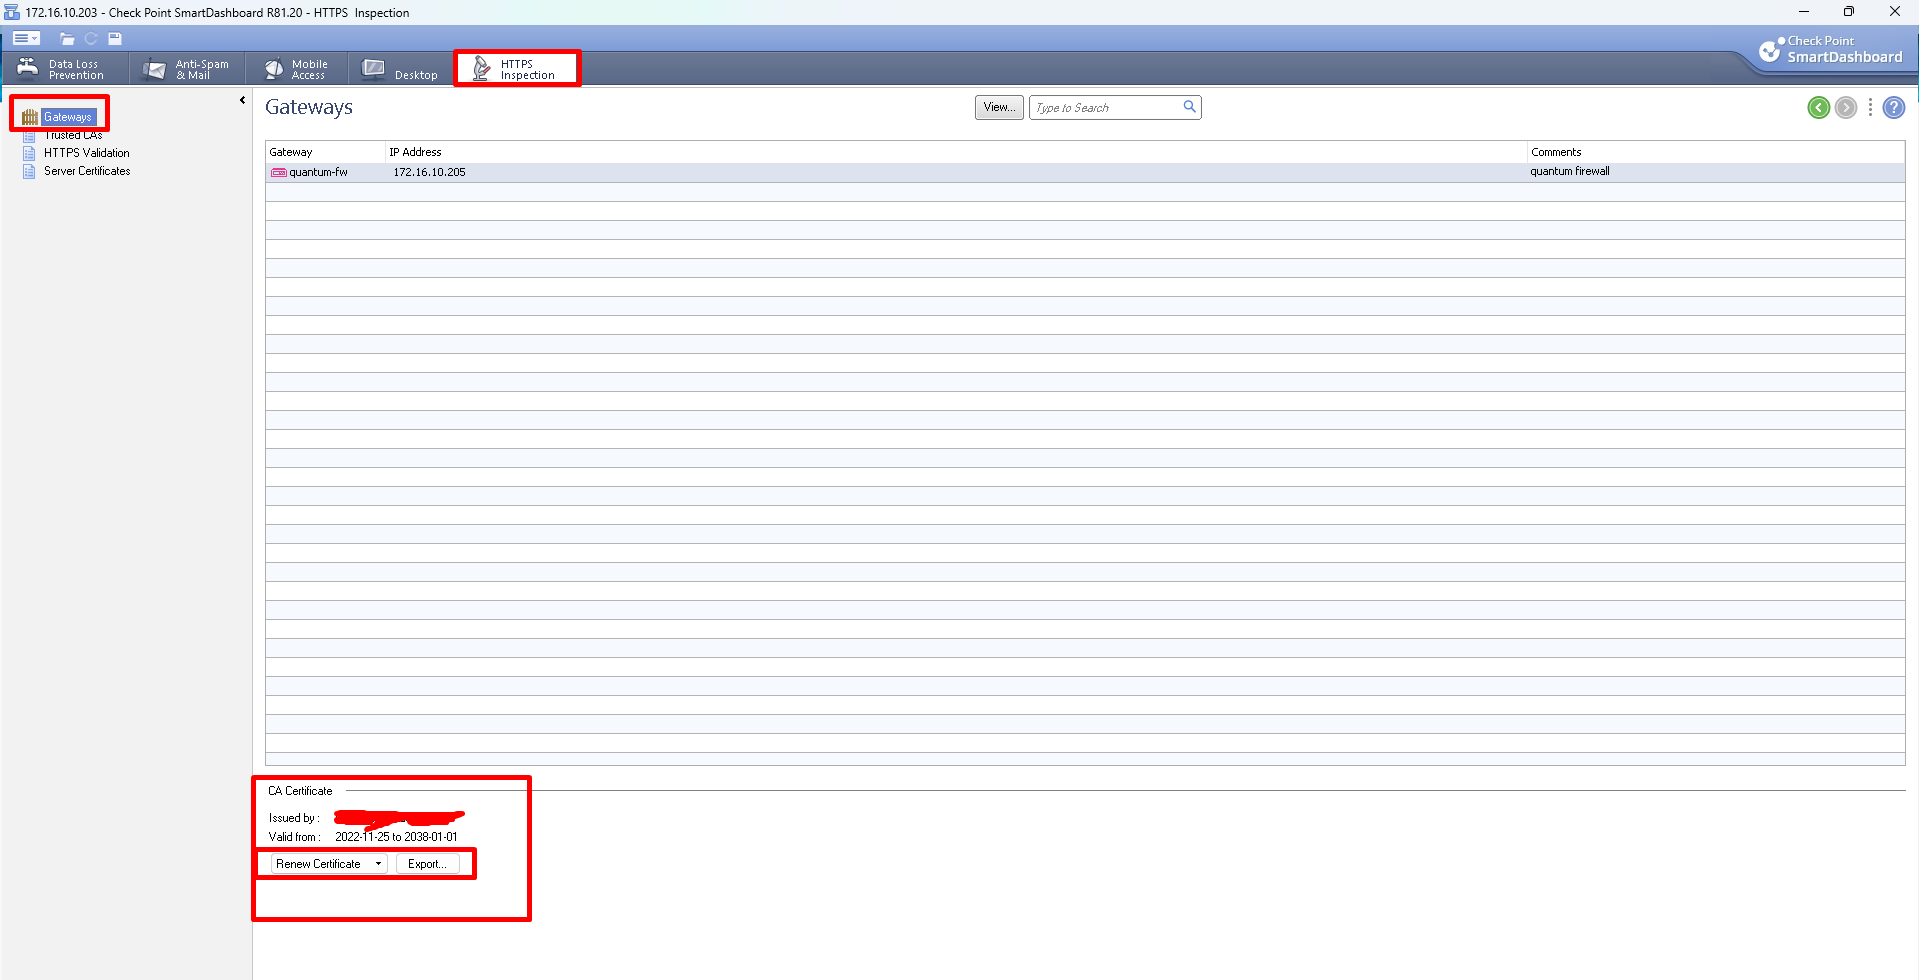The width and height of the screenshot is (1919, 980).
Task: Open the HTTPS Validation page
Action: click(x=85, y=152)
